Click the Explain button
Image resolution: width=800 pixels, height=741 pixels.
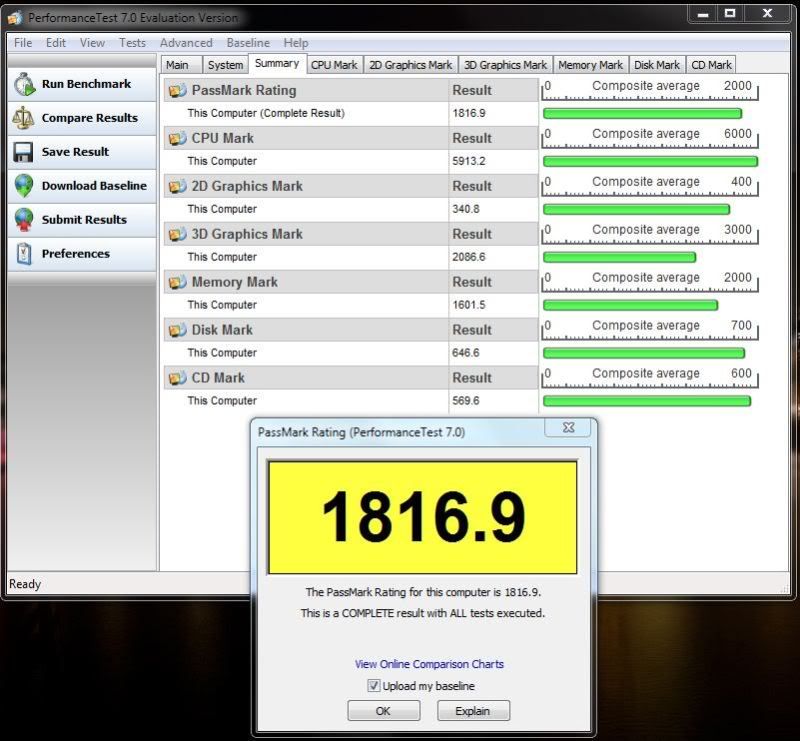coord(473,711)
